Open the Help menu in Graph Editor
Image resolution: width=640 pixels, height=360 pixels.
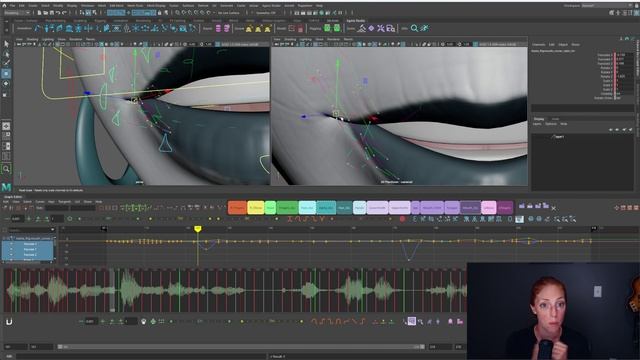98,202
